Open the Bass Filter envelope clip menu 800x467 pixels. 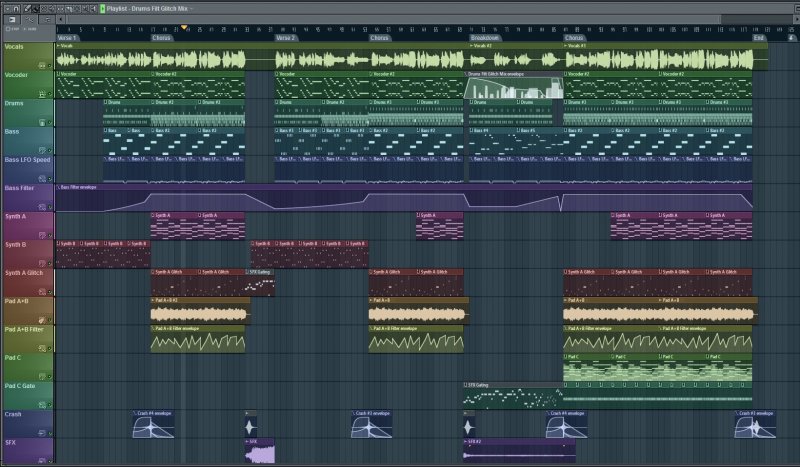[x=58, y=186]
